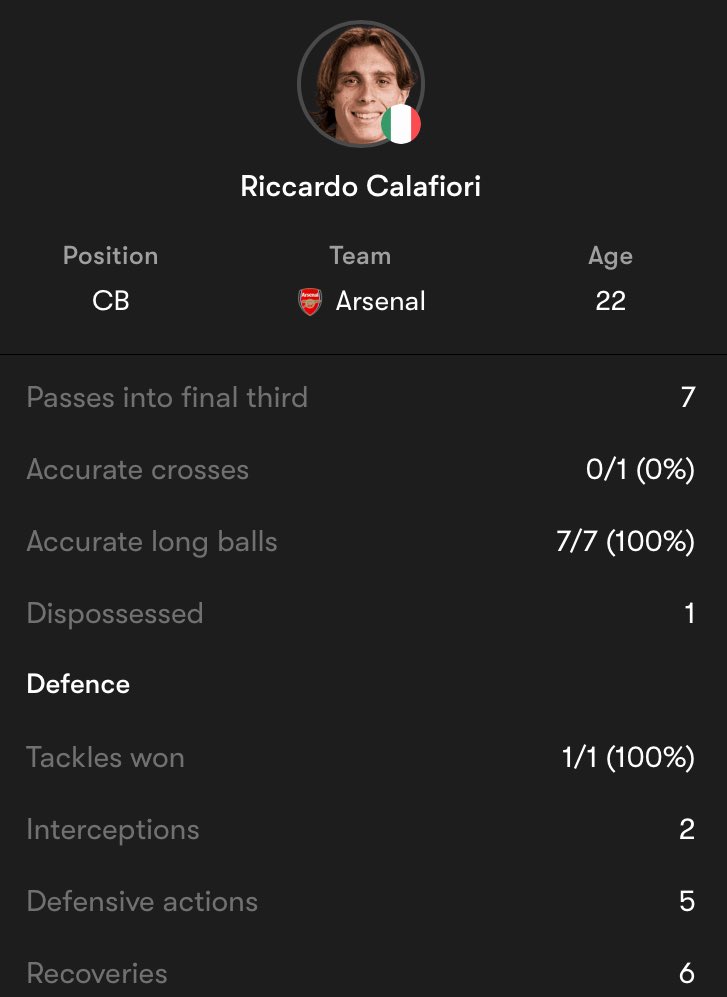Viewport: 727px width, 997px height.
Task: Select the Age column label
Action: [x=610, y=256]
